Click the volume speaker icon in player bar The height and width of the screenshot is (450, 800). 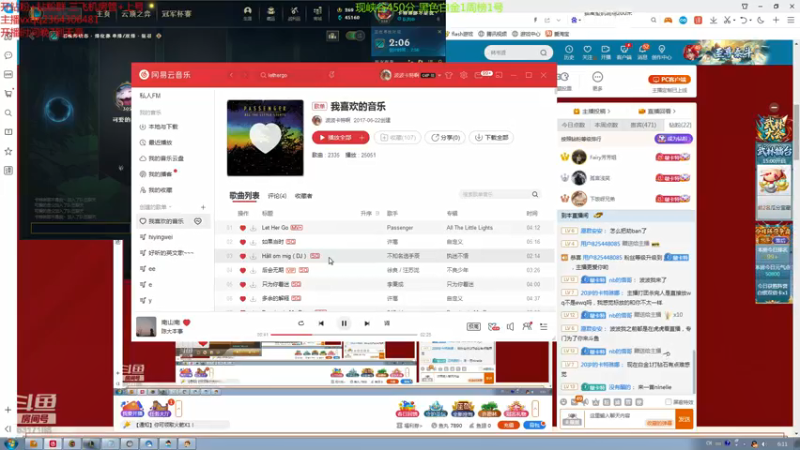tap(510, 327)
